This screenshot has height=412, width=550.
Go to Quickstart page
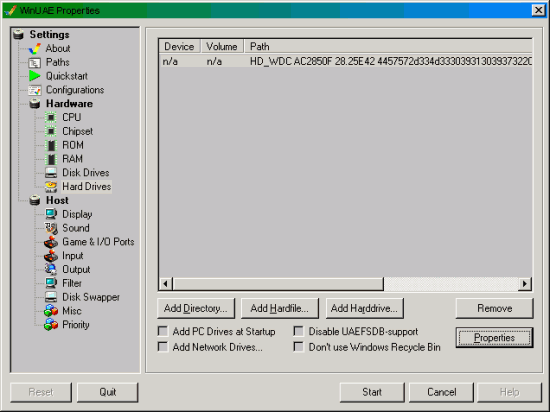coord(67,76)
